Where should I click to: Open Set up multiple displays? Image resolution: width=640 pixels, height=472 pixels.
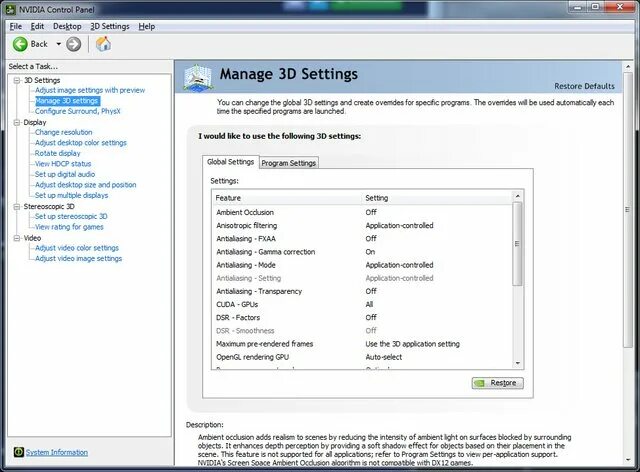point(71,195)
